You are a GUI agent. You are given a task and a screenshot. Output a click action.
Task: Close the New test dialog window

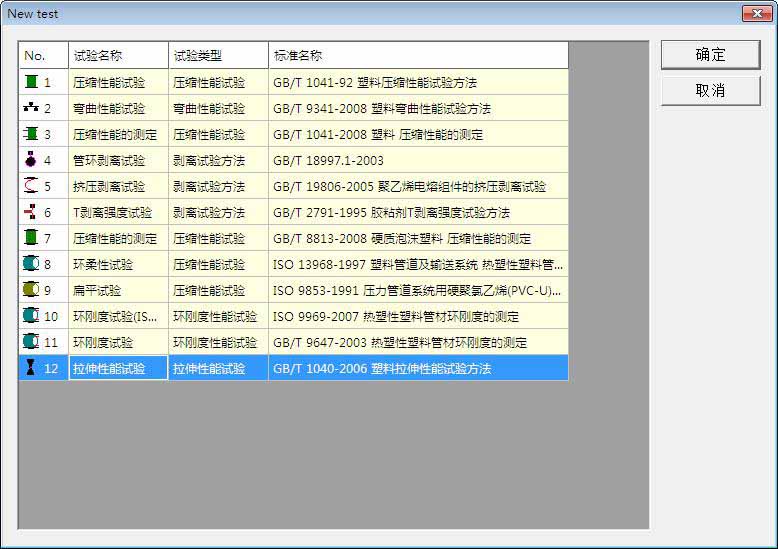[x=753, y=13]
